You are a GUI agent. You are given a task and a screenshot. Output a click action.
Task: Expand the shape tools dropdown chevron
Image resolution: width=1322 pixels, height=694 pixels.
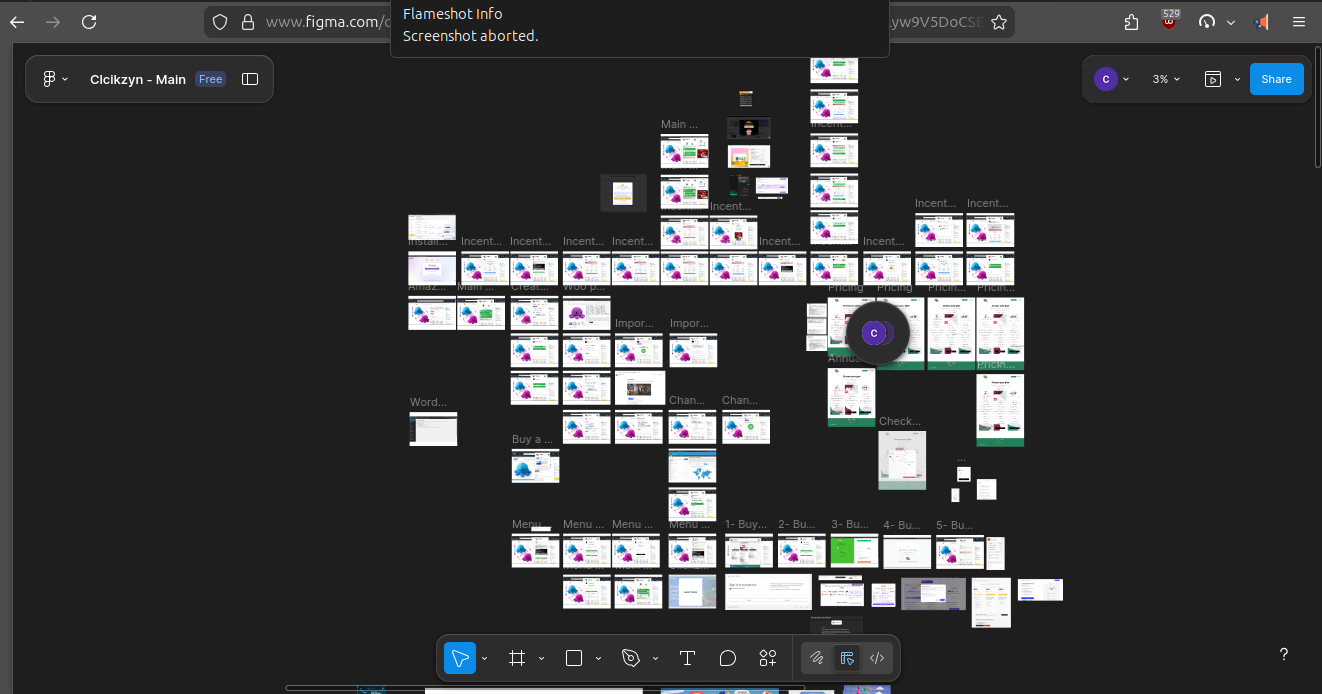point(598,658)
